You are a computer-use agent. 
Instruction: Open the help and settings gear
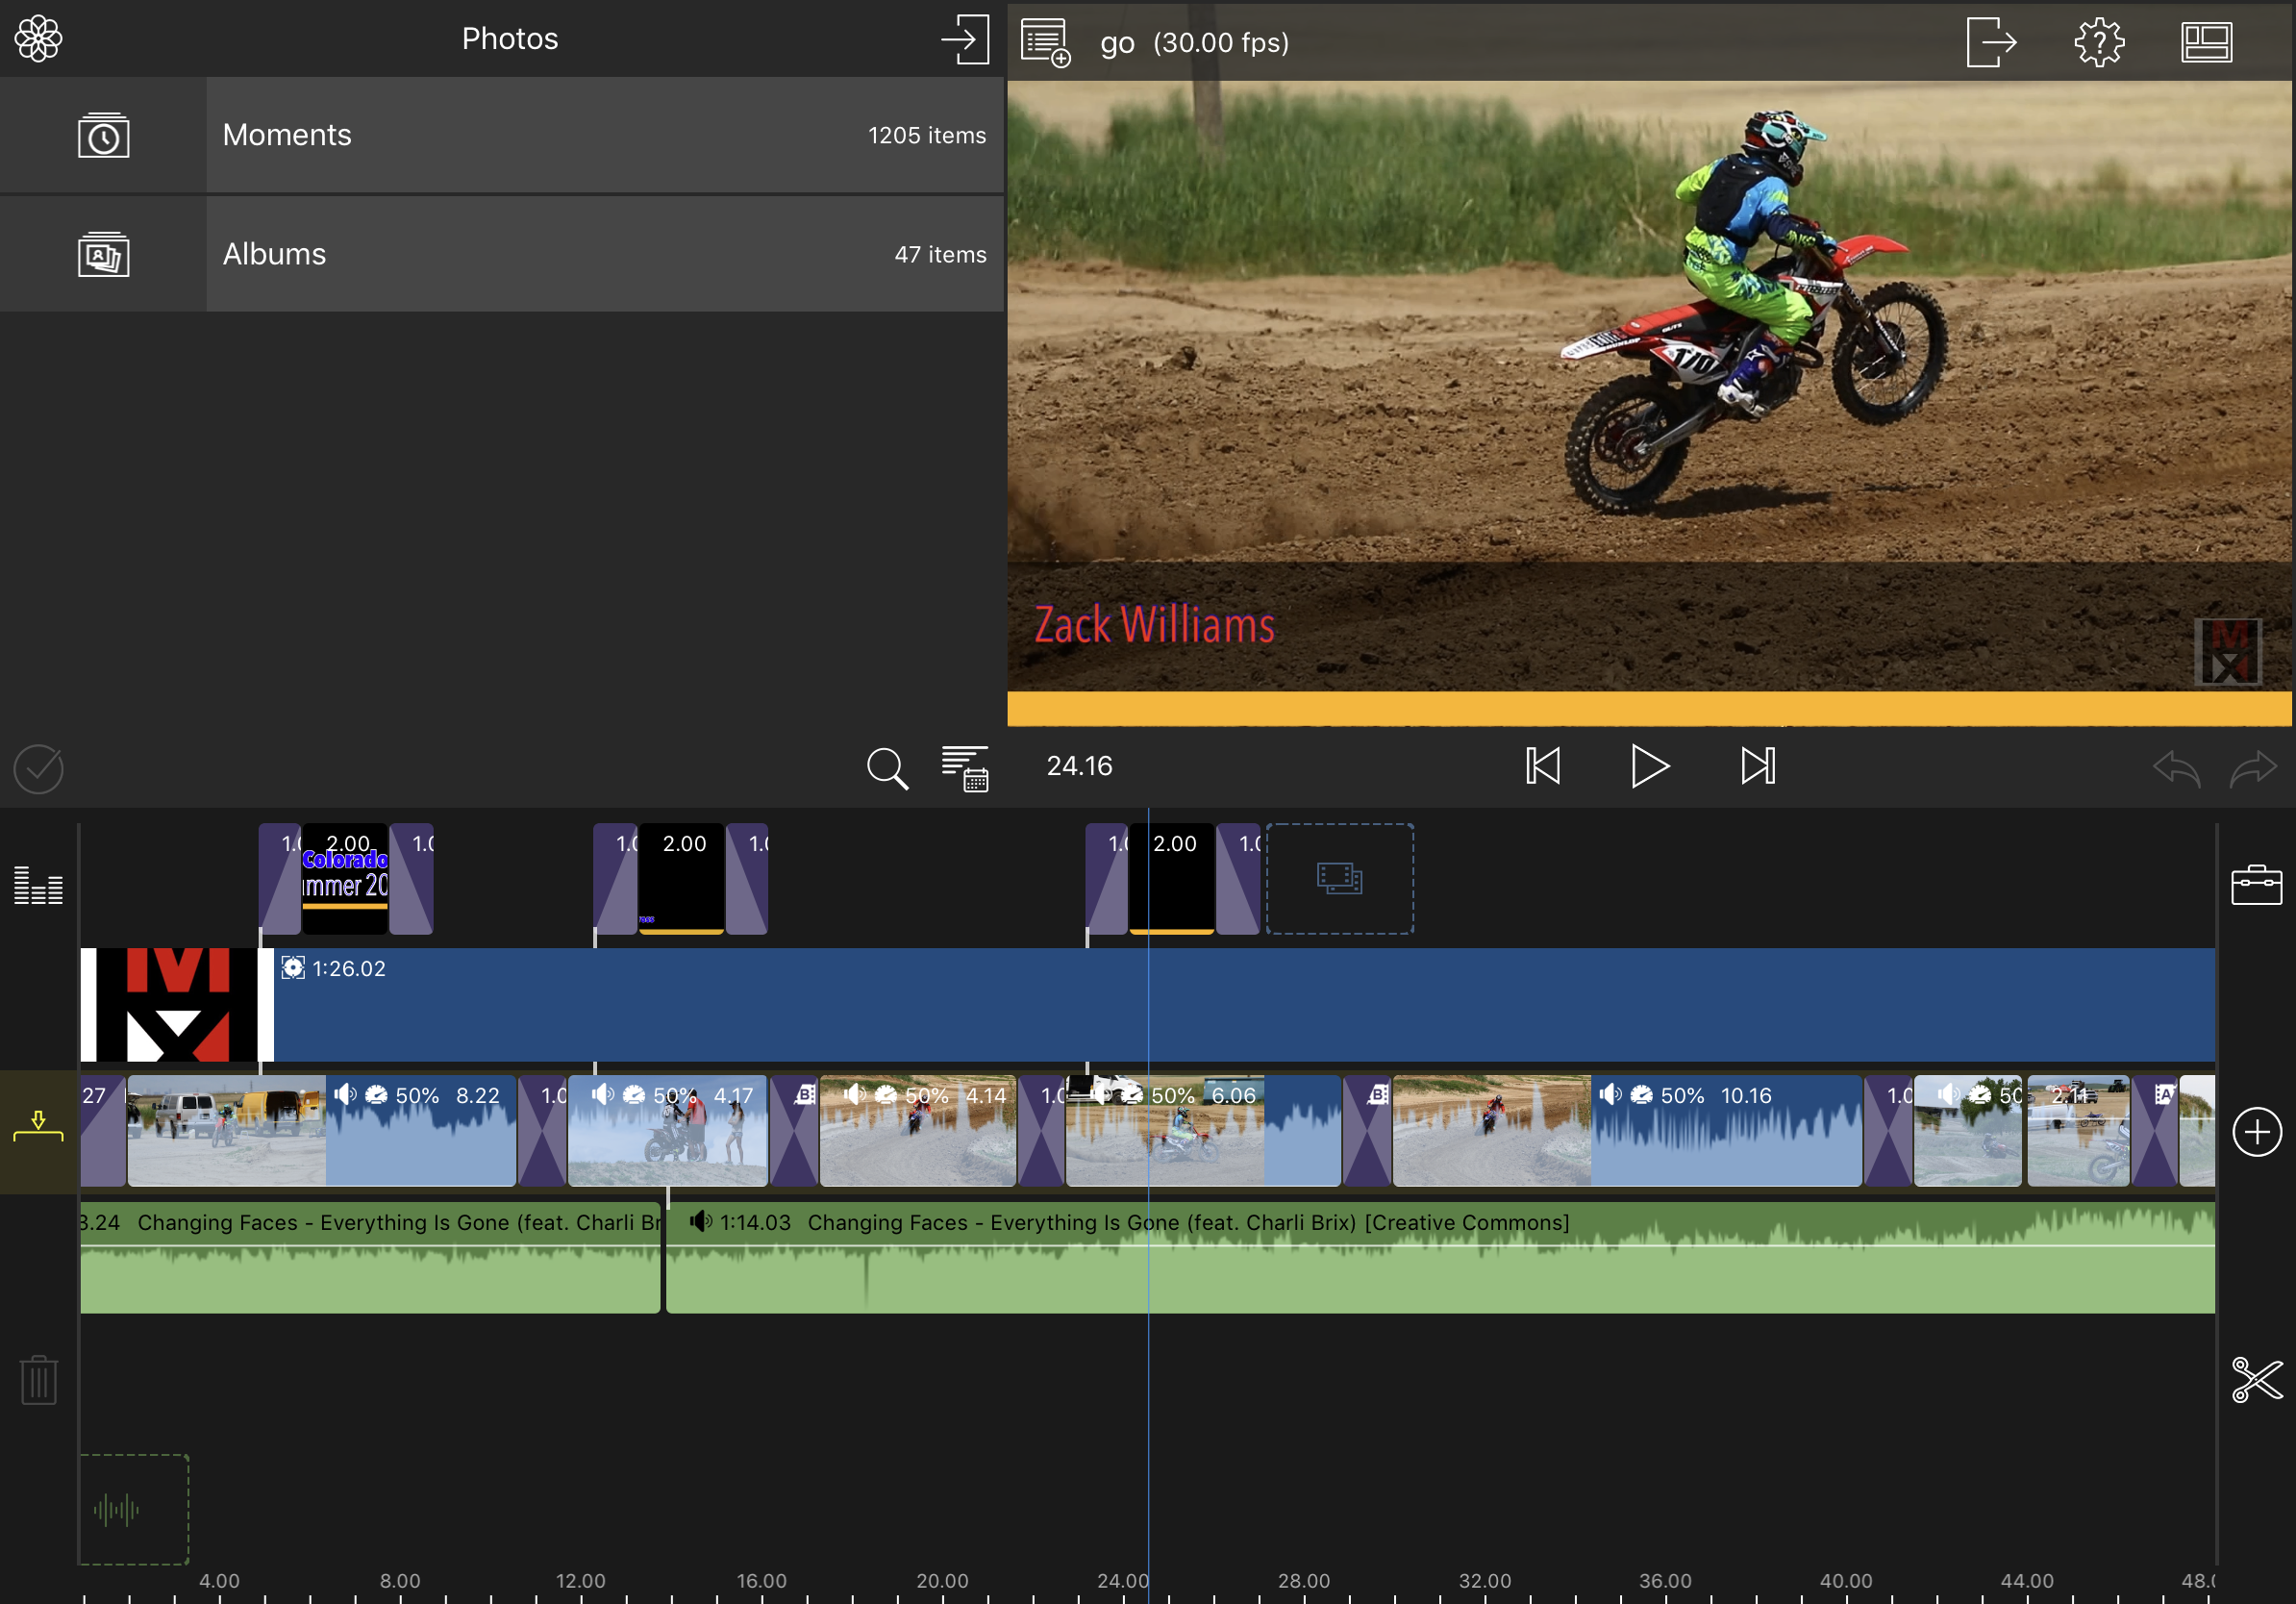(2098, 43)
